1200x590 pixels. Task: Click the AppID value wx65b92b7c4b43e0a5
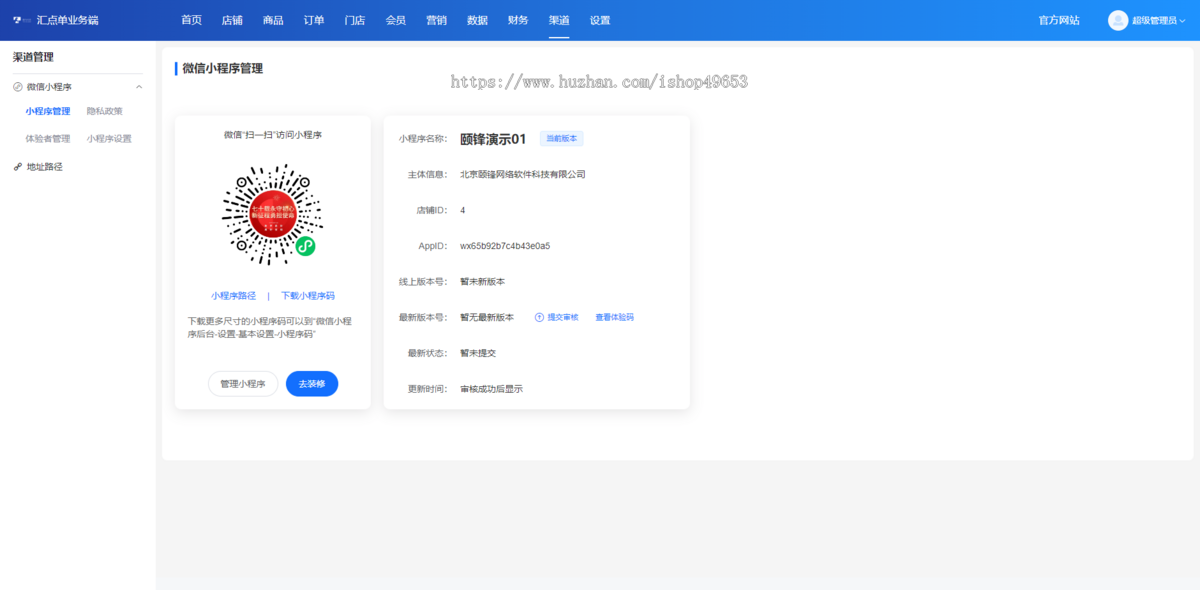tap(505, 246)
